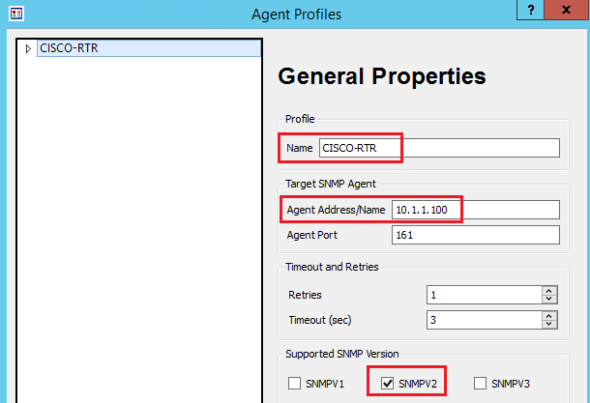Click the Agent Address/Name field
The image size is (590, 403).
pyautogui.click(x=476, y=210)
